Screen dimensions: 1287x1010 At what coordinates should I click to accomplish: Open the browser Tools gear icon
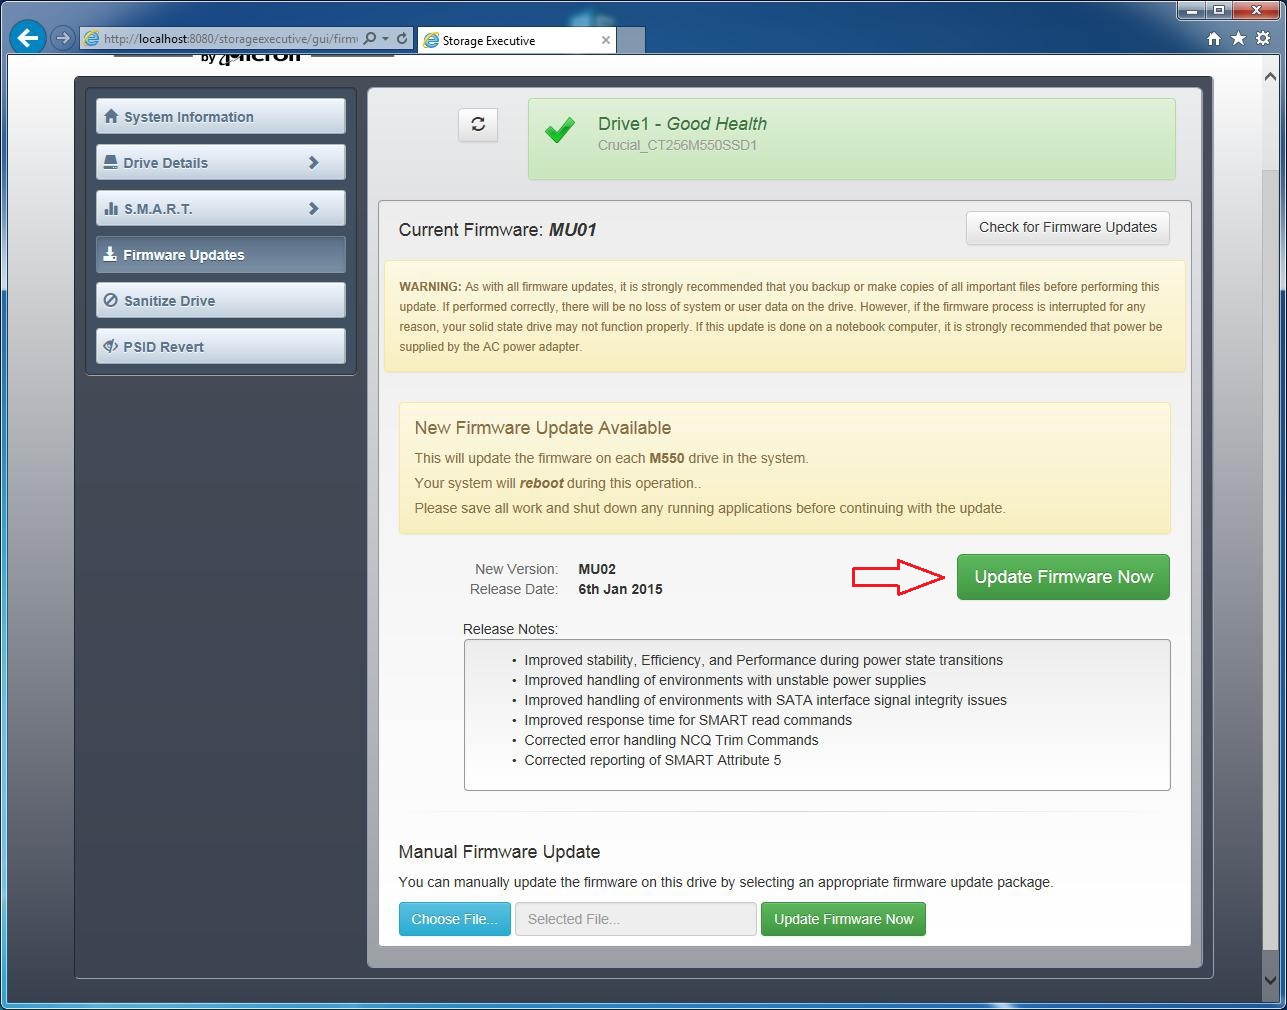1263,38
